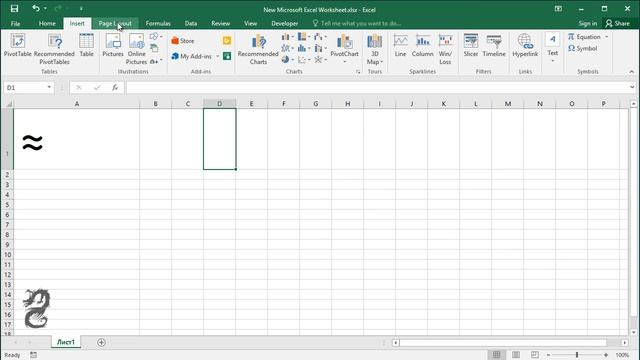640x360 pixels.
Task: Switch to Page Layout view
Action: (516, 355)
